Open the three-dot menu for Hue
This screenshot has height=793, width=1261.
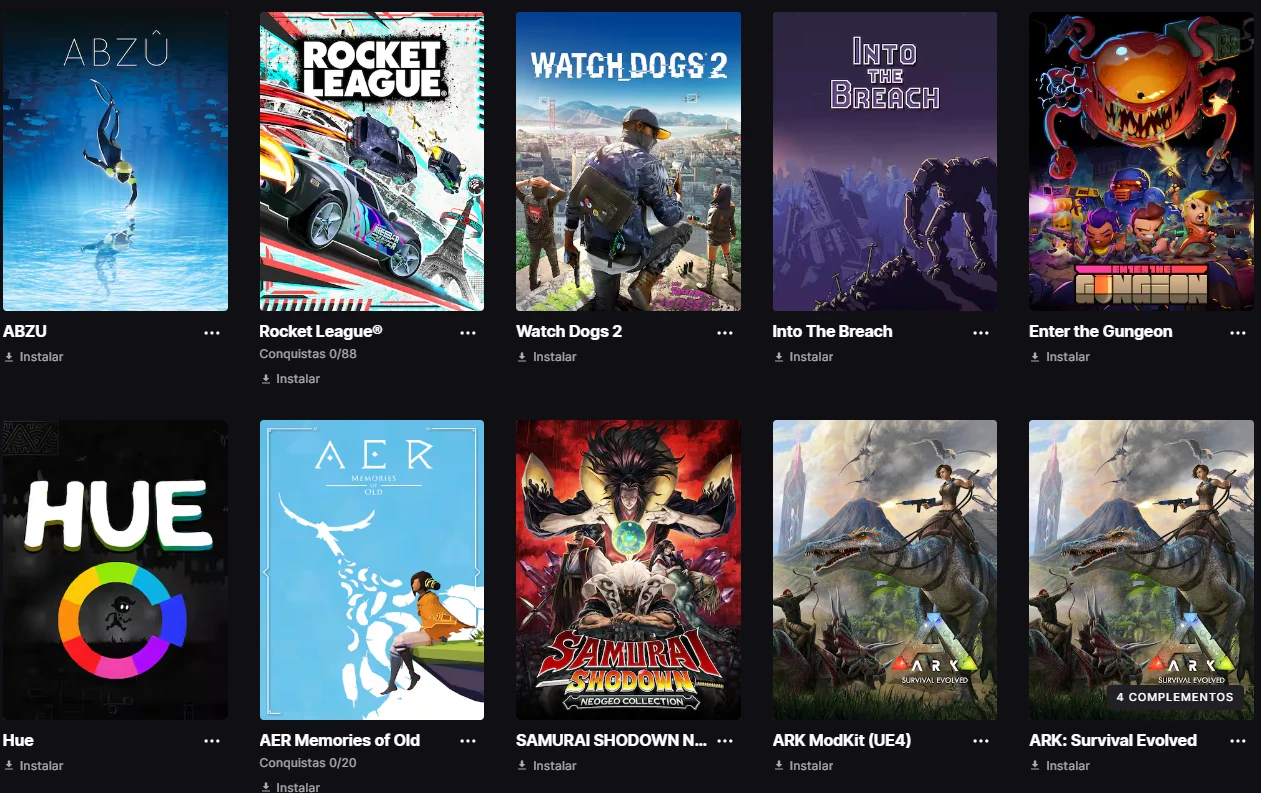(212, 741)
